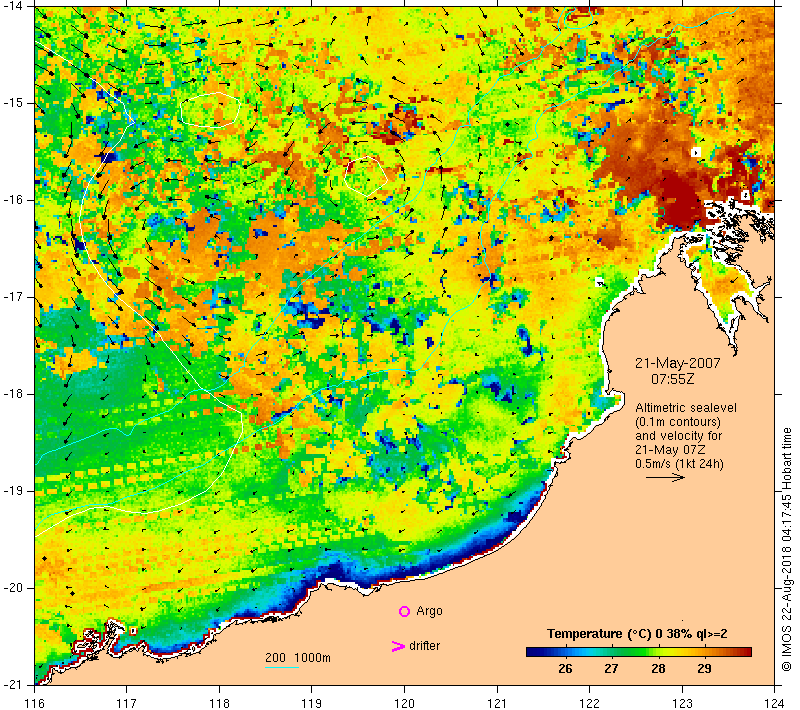Click the '21-May 07Z' caption line

670,450
